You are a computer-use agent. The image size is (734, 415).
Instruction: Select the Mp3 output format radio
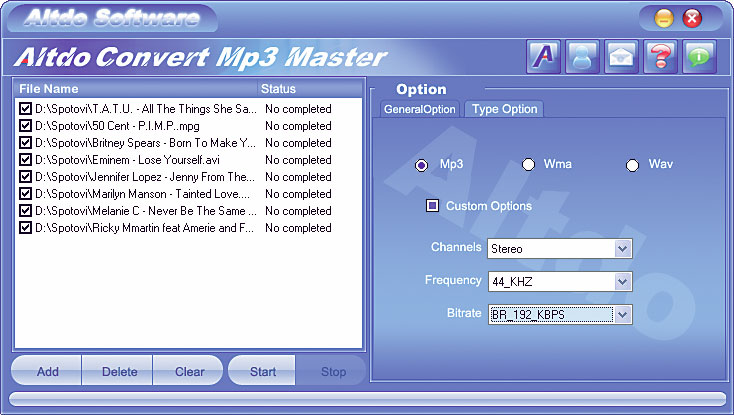click(x=421, y=165)
